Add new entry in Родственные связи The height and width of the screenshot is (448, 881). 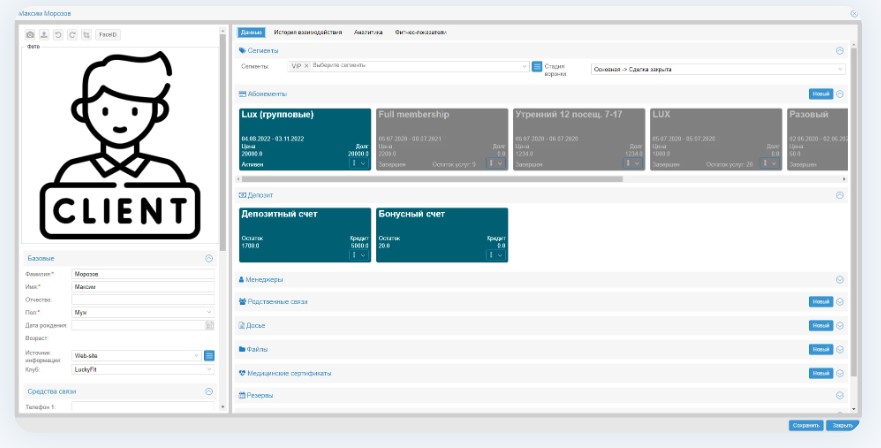pyautogui.click(x=821, y=302)
